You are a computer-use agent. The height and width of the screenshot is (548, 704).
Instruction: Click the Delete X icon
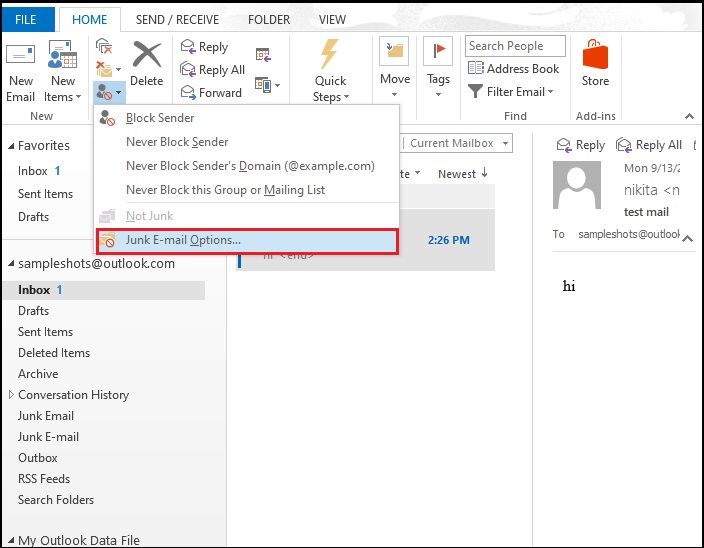click(147, 56)
